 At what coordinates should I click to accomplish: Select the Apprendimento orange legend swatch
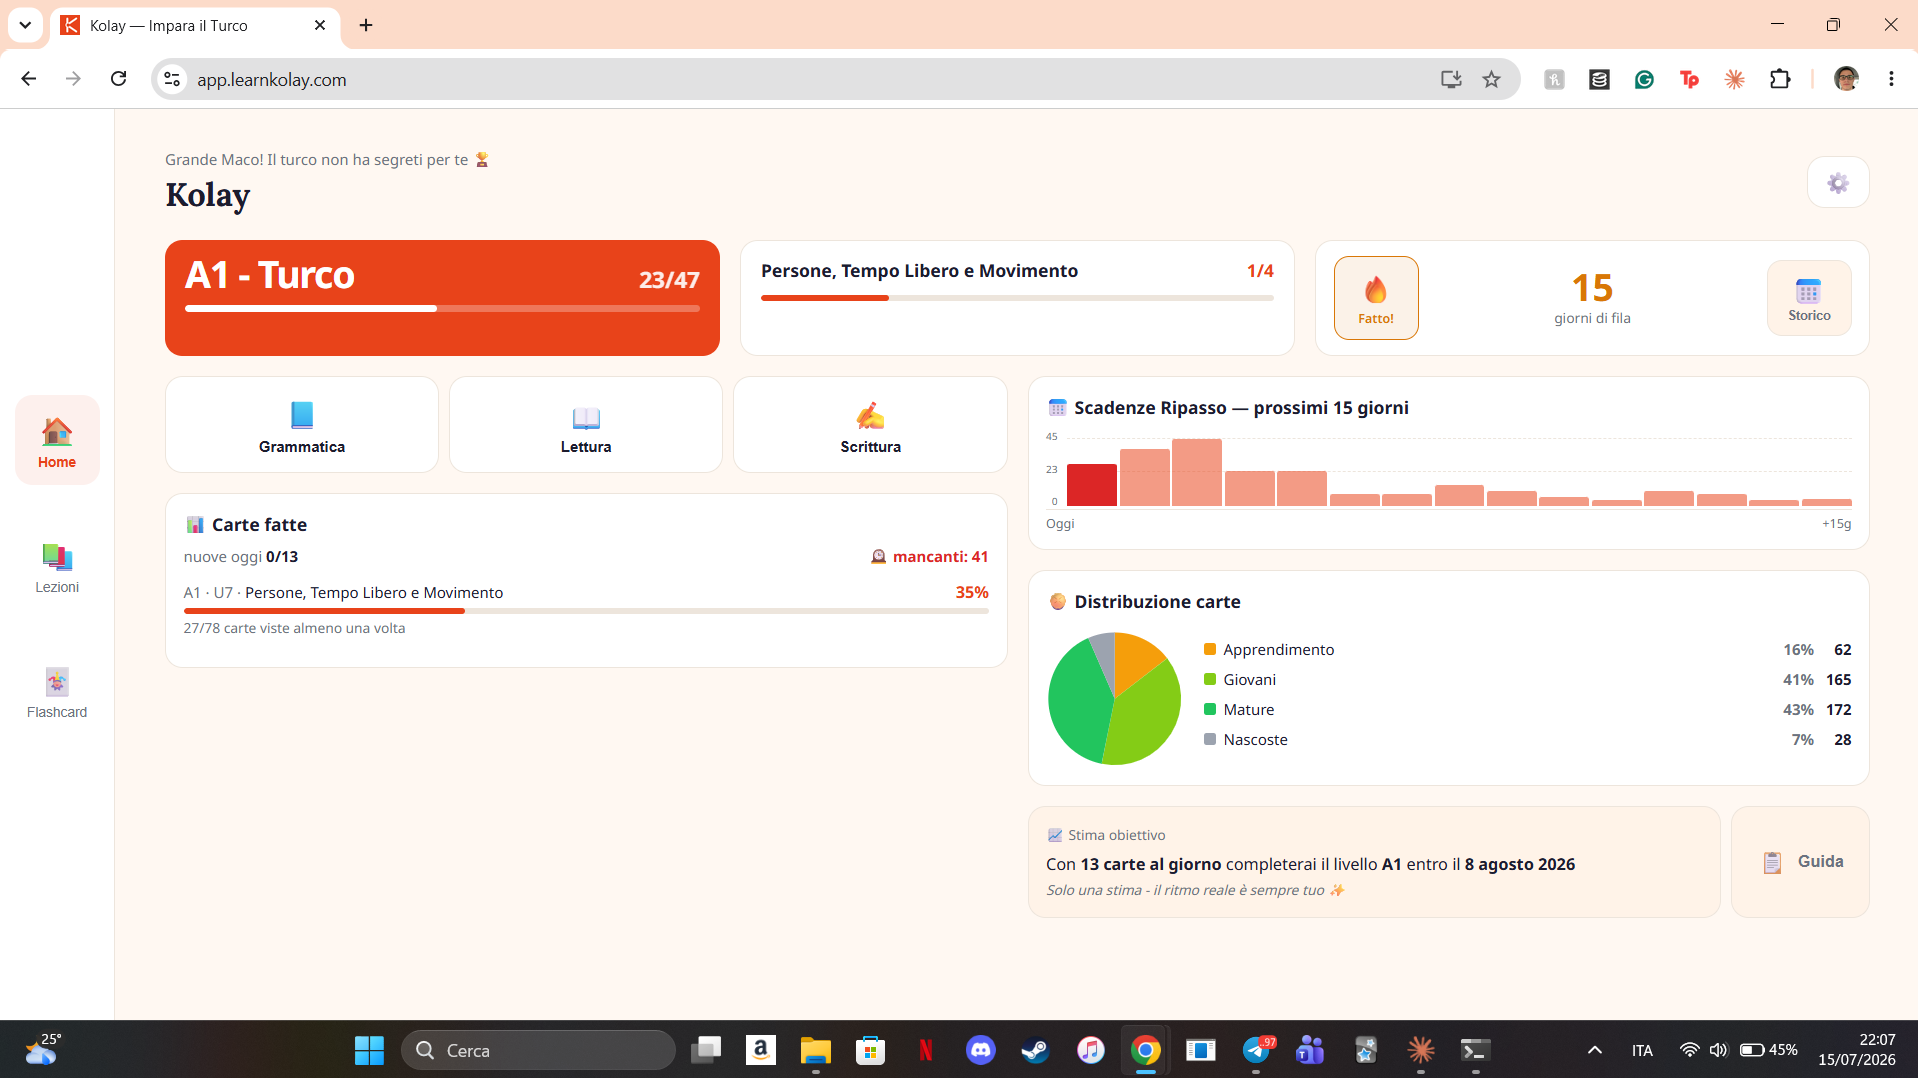(x=1210, y=650)
